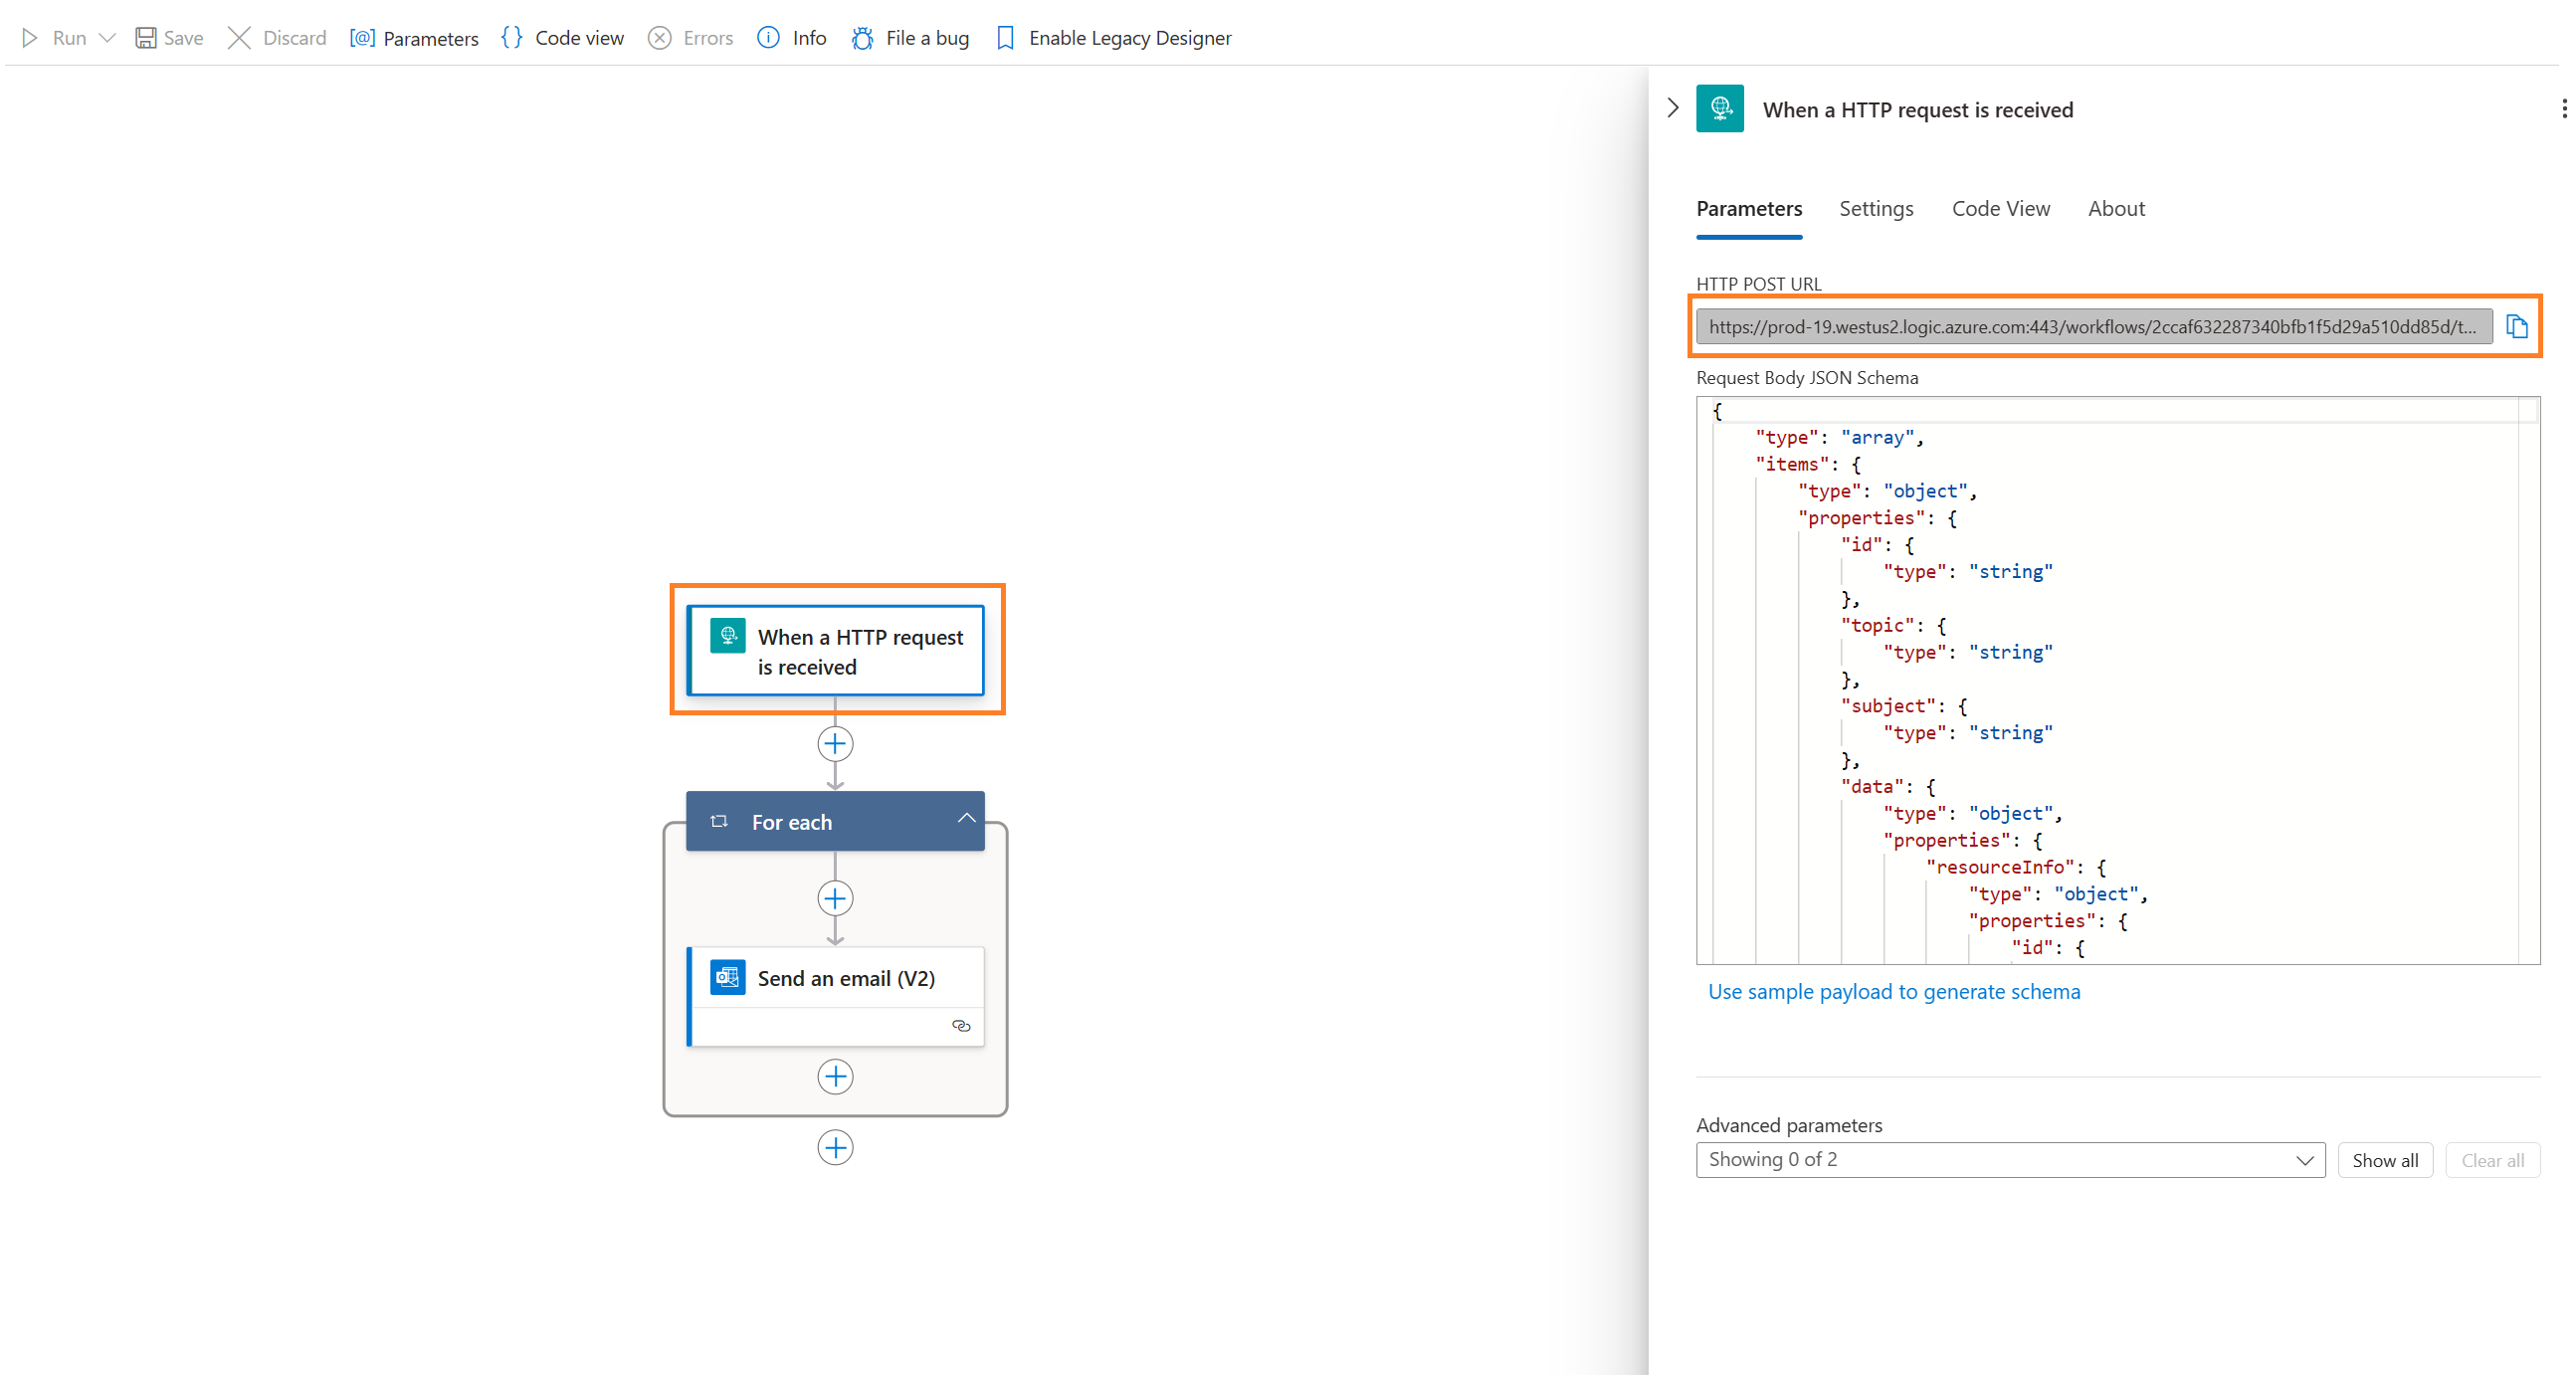This screenshot has height=1375, width=2576.
Task: Expand the For each loop node
Action: (x=962, y=820)
